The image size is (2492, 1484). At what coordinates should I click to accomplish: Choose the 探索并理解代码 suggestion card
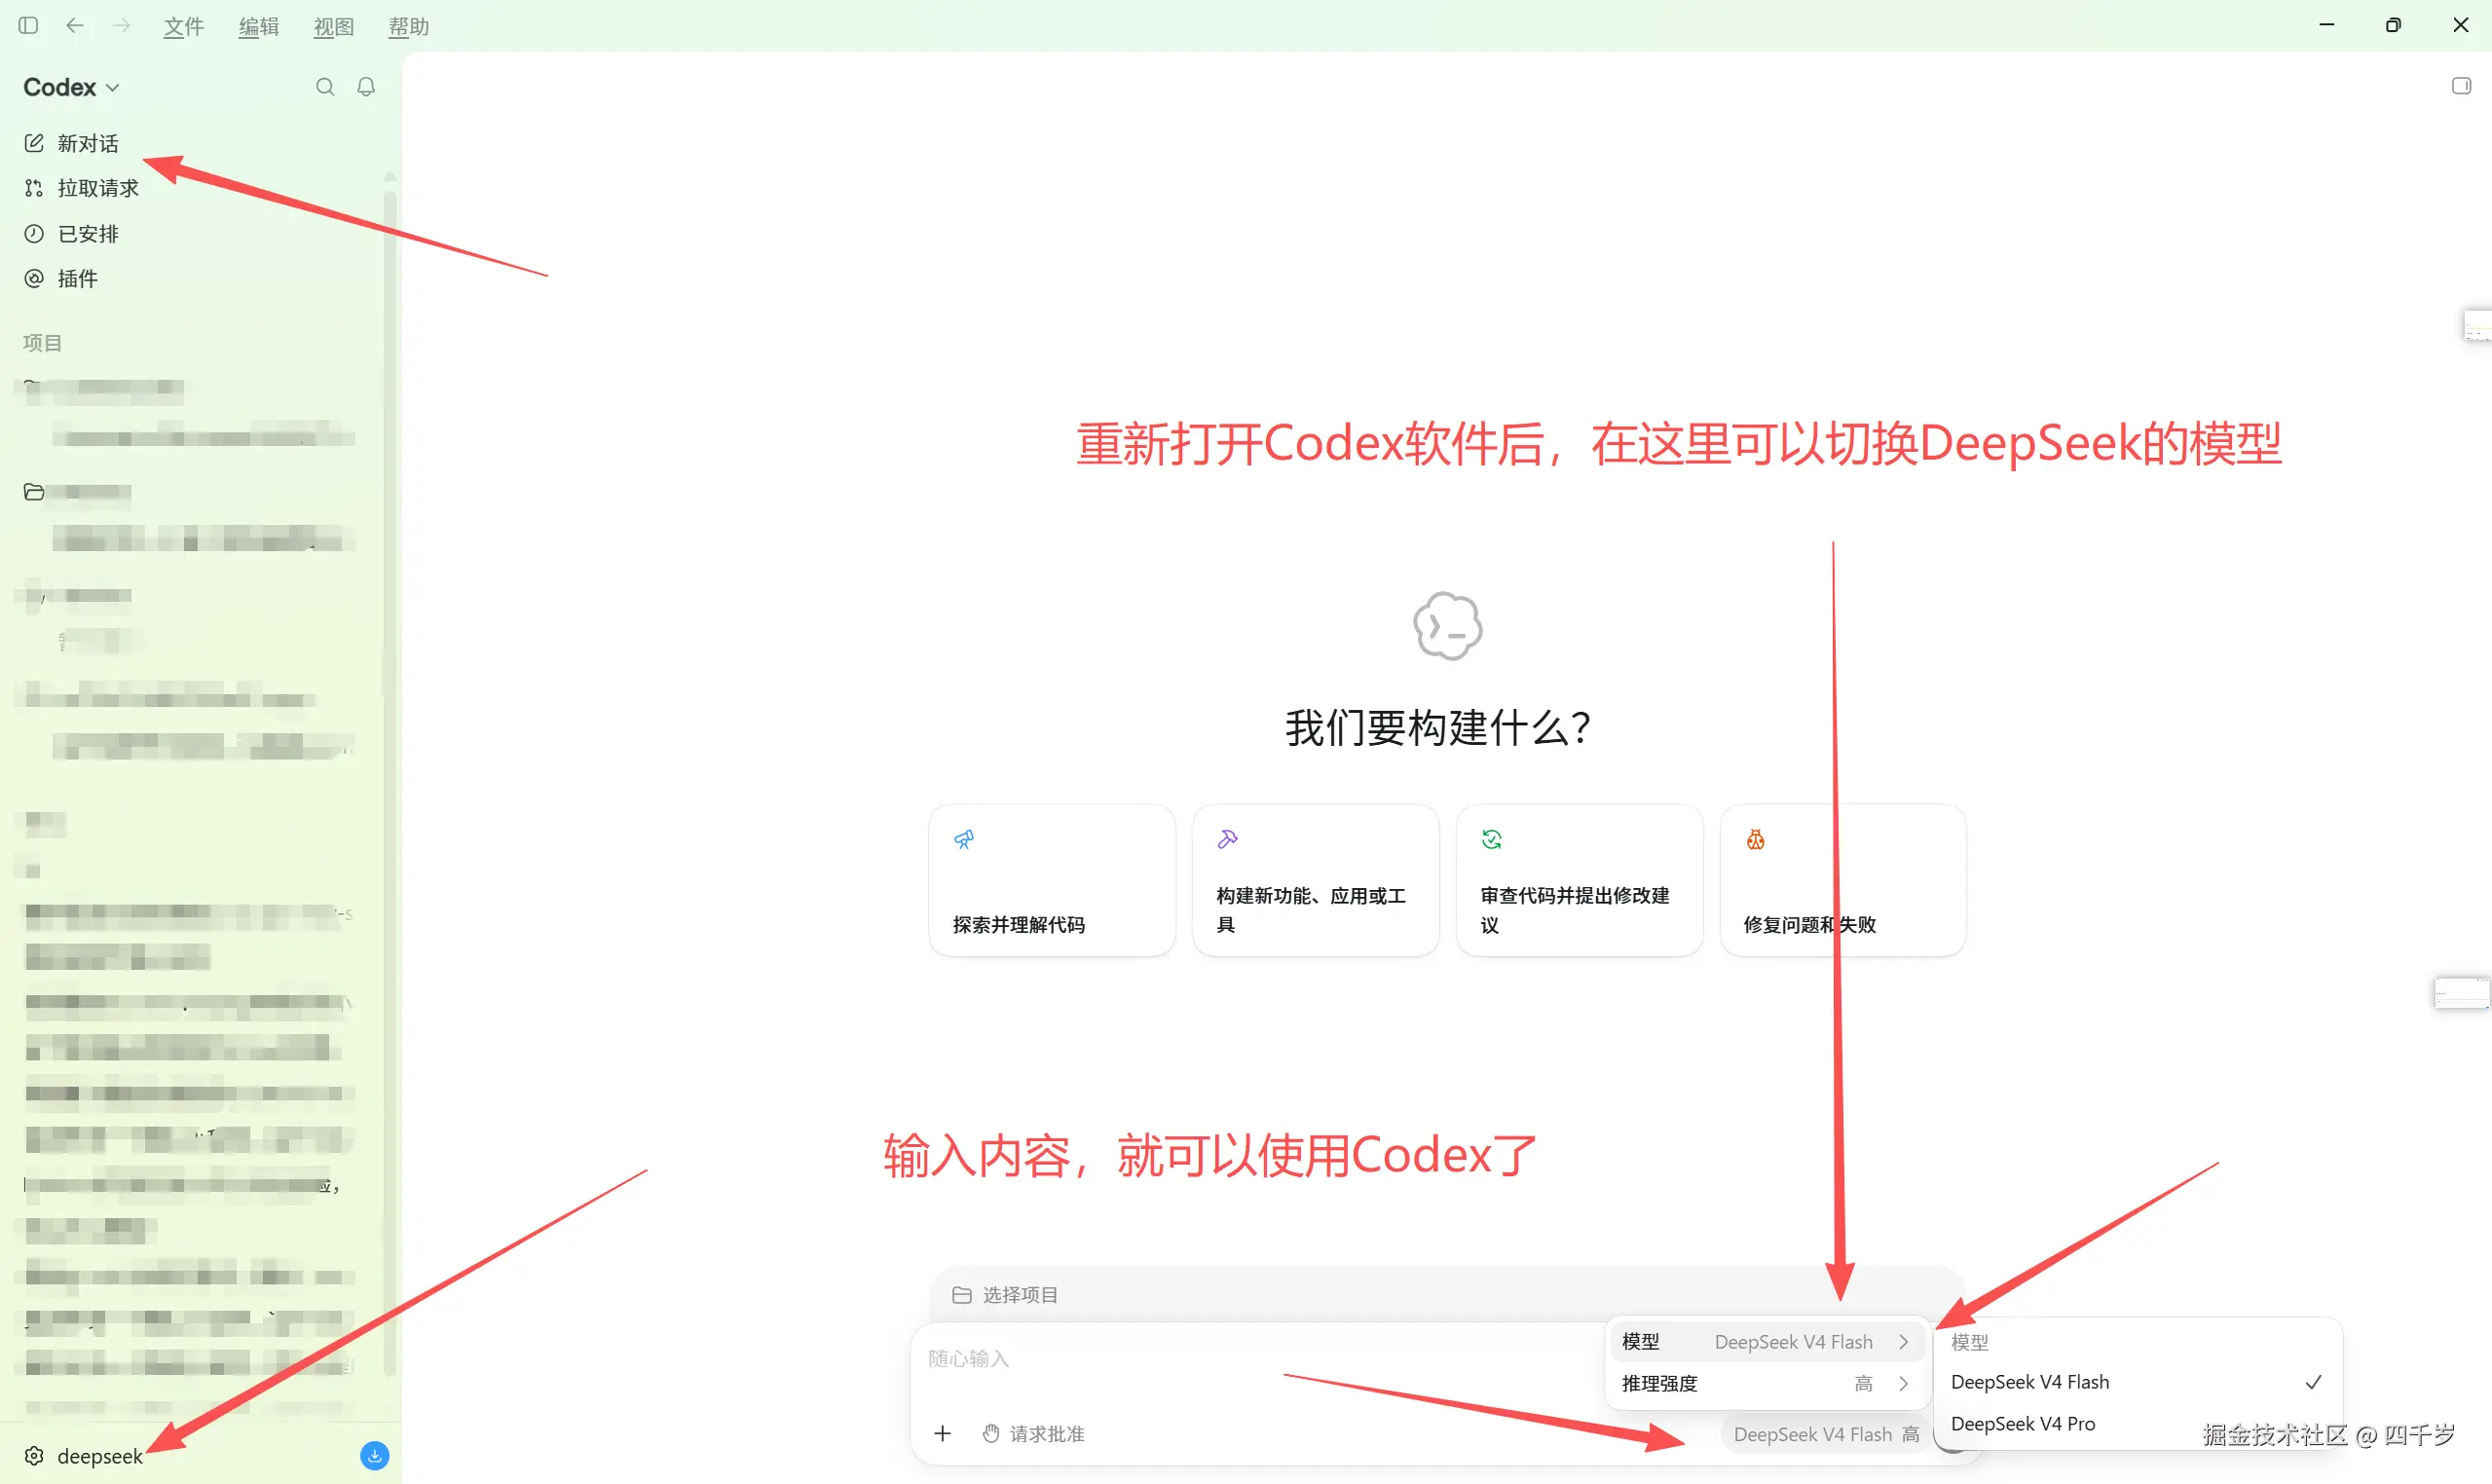point(1051,880)
